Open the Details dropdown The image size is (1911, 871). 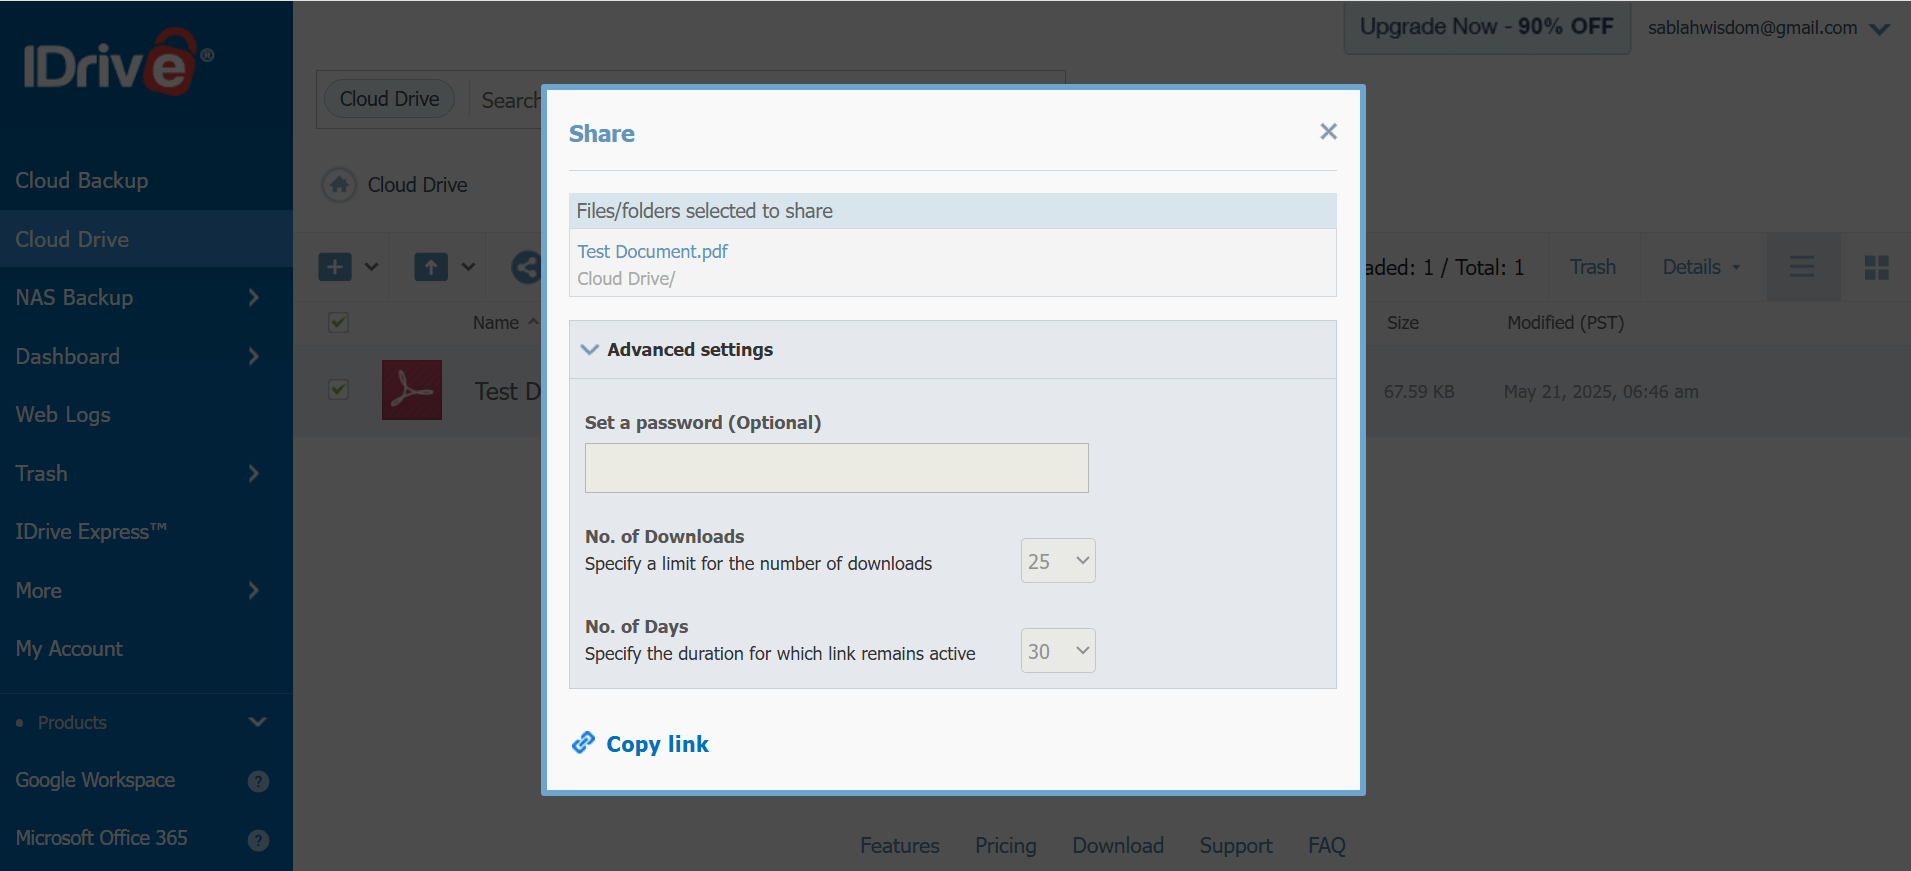pyautogui.click(x=1701, y=267)
